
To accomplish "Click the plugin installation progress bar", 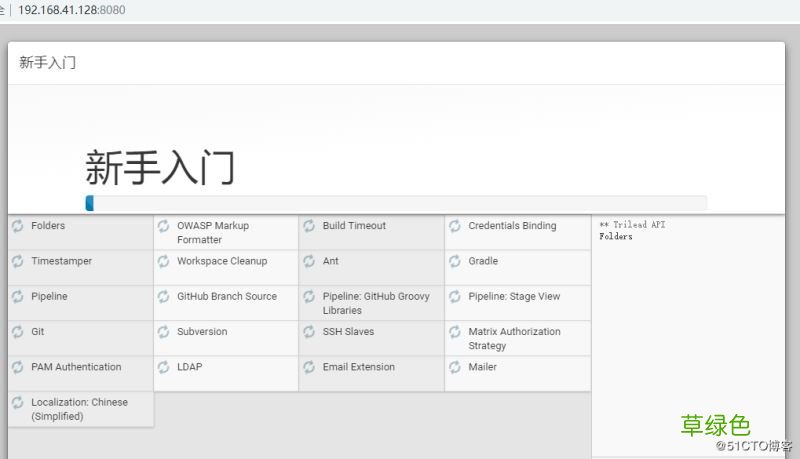I will (396, 203).
